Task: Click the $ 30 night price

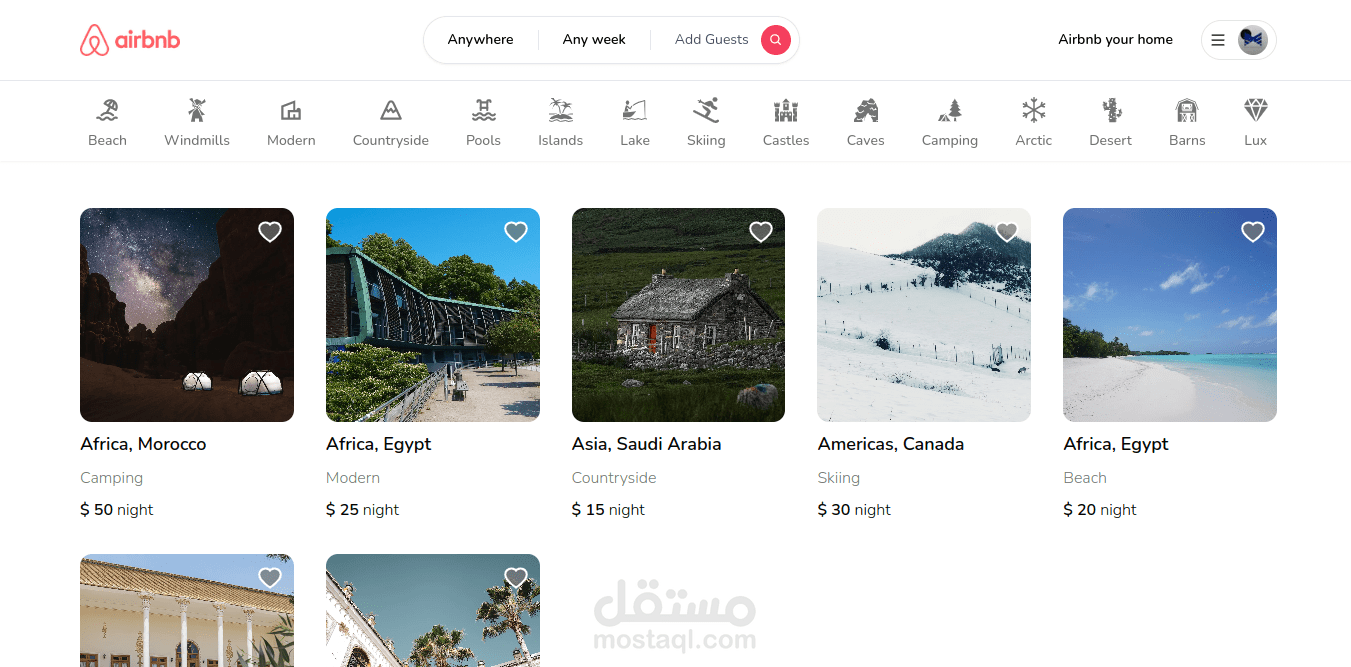Action: 854,510
